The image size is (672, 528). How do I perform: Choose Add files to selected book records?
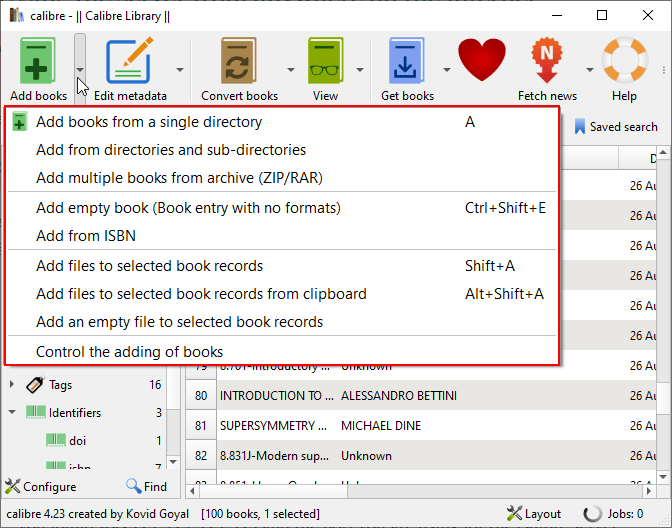click(282, 266)
